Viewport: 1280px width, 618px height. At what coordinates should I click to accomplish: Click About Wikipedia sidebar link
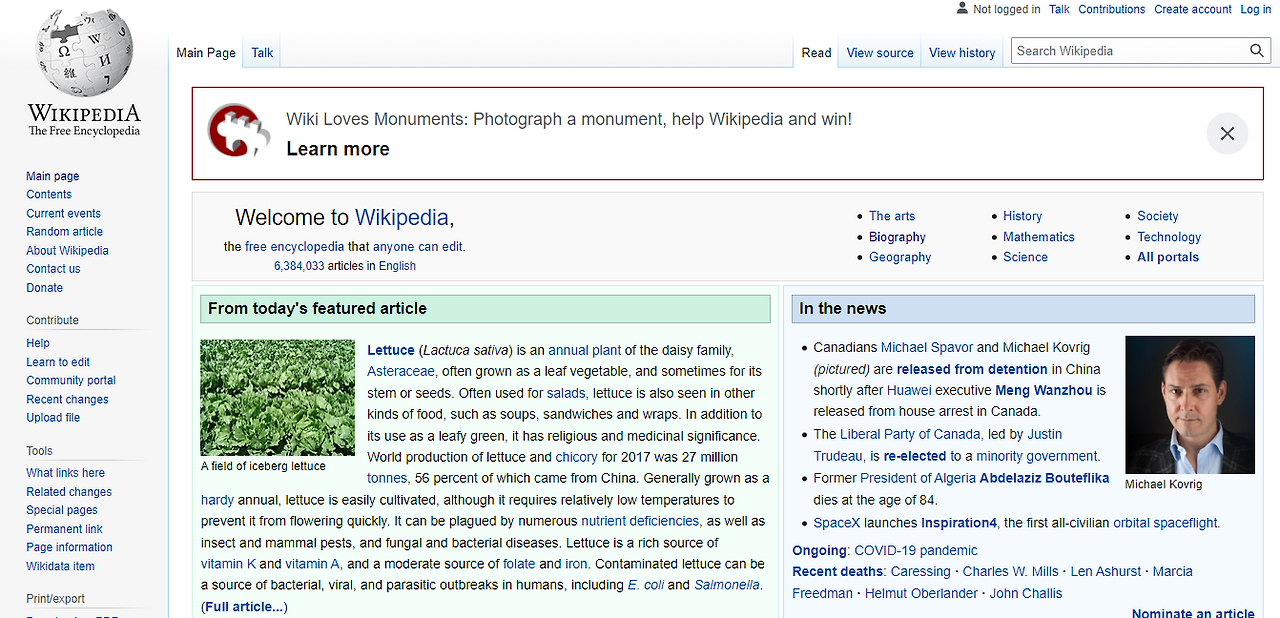pyautogui.click(x=67, y=251)
